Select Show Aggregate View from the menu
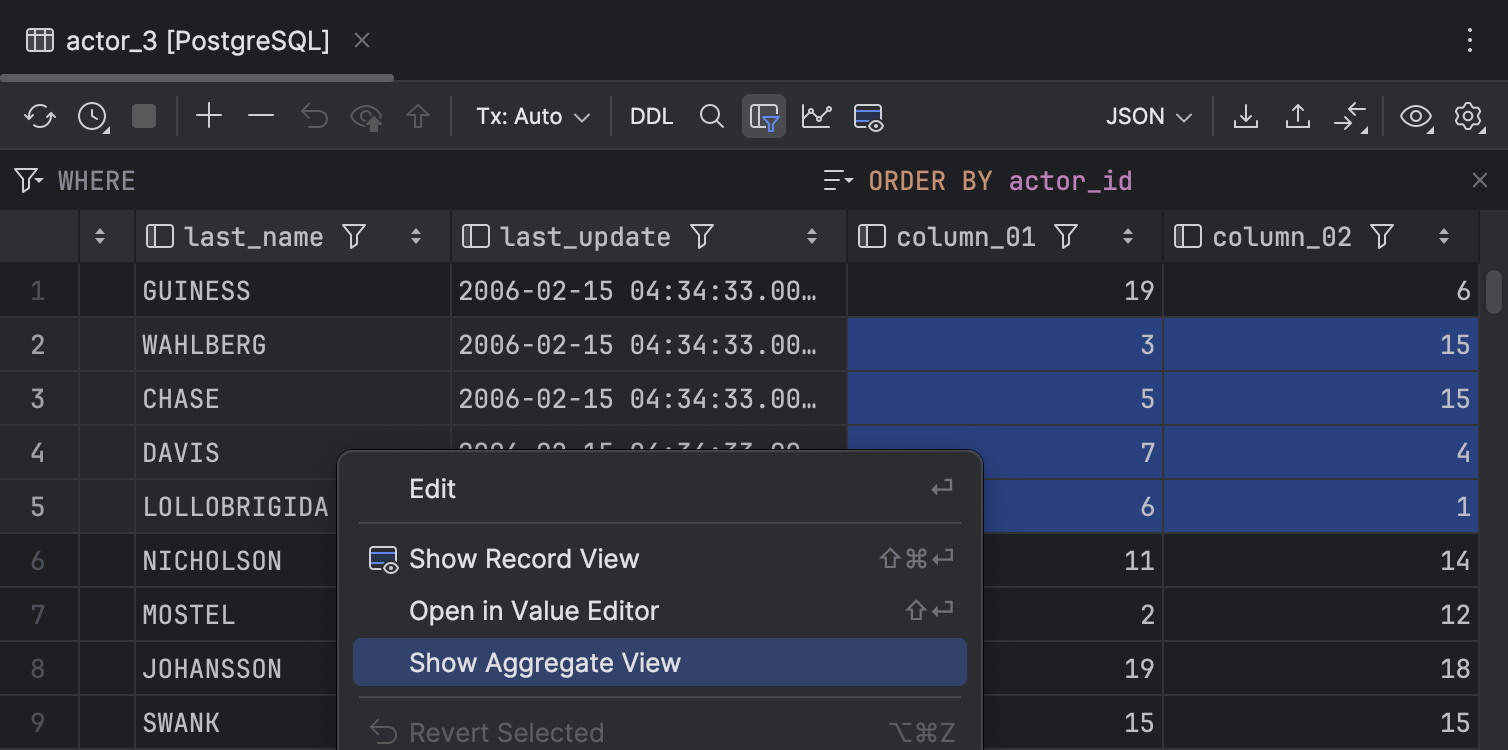Viewport: 1508px width, 750px height. click(545, 662)
